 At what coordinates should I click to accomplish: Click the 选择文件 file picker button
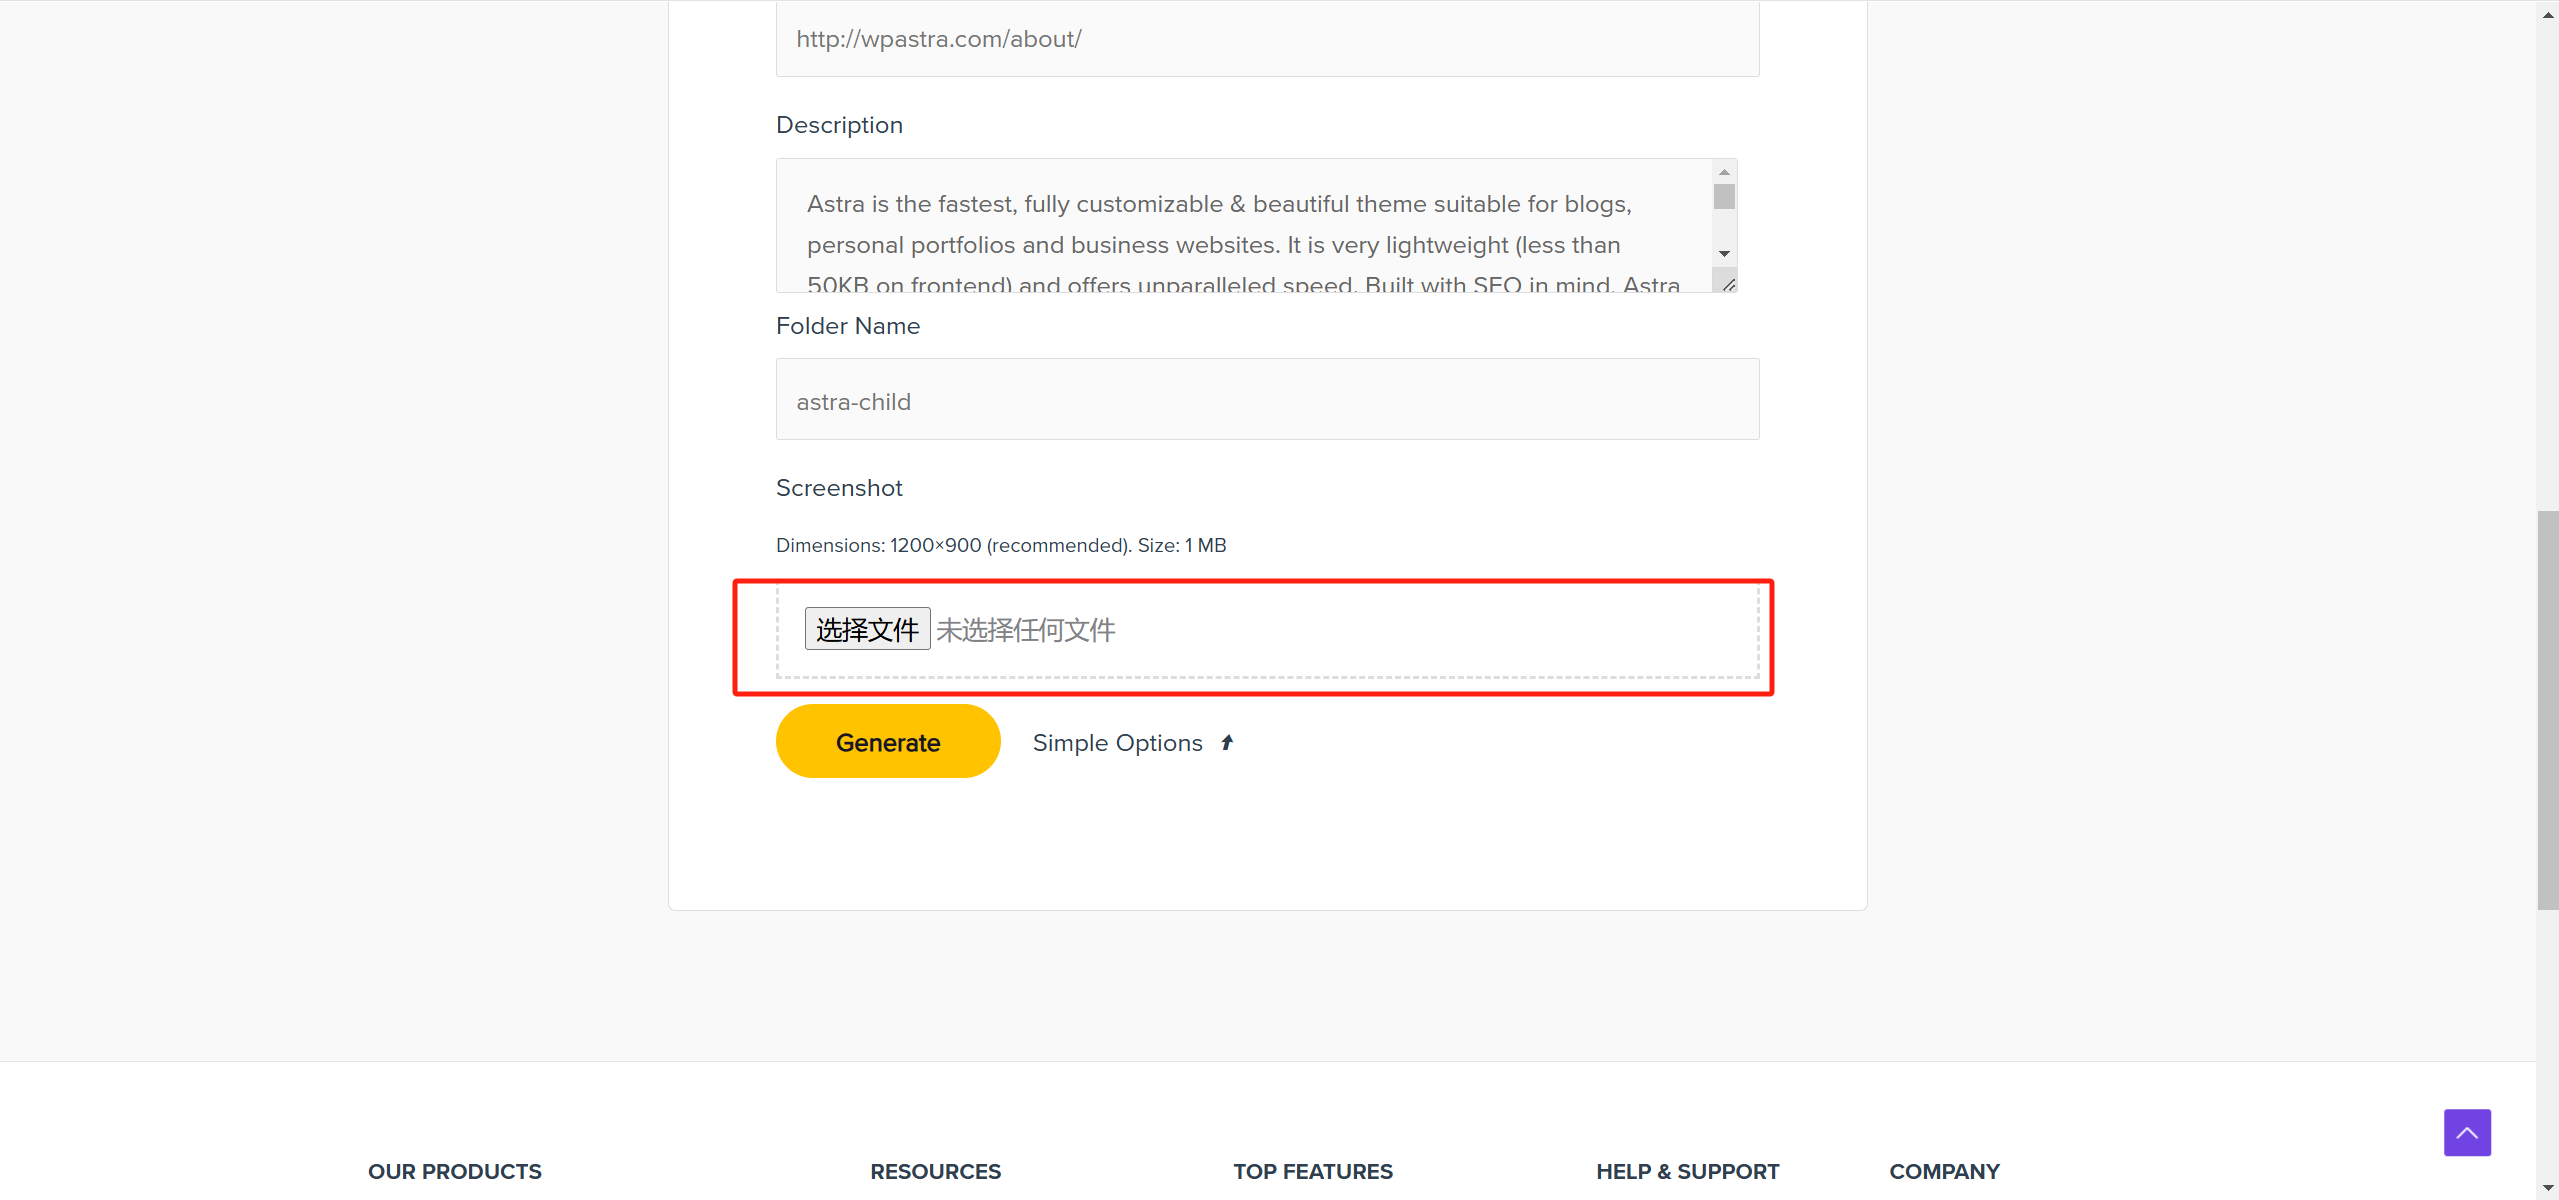[866, 628]
